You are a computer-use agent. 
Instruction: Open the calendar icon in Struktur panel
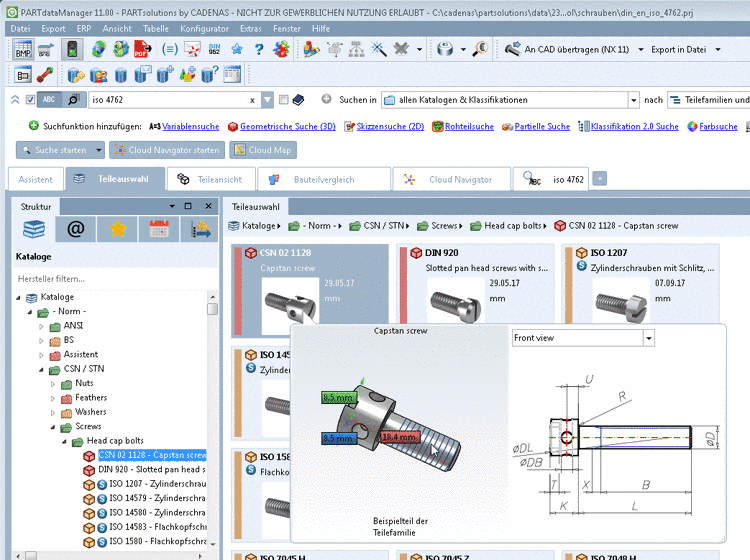pos(158,230)
